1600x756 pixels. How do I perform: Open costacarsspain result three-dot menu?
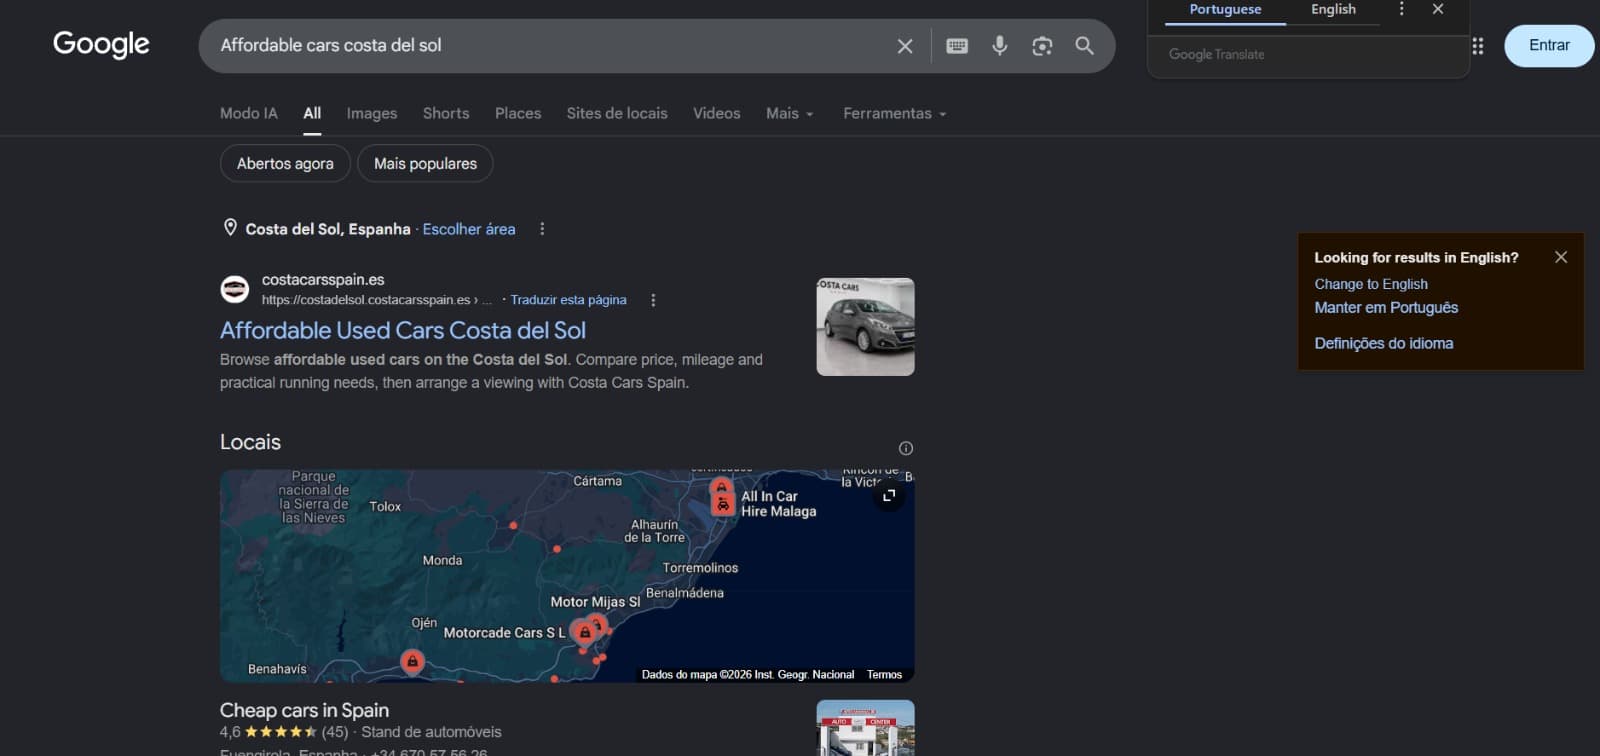tap(653, 300)
